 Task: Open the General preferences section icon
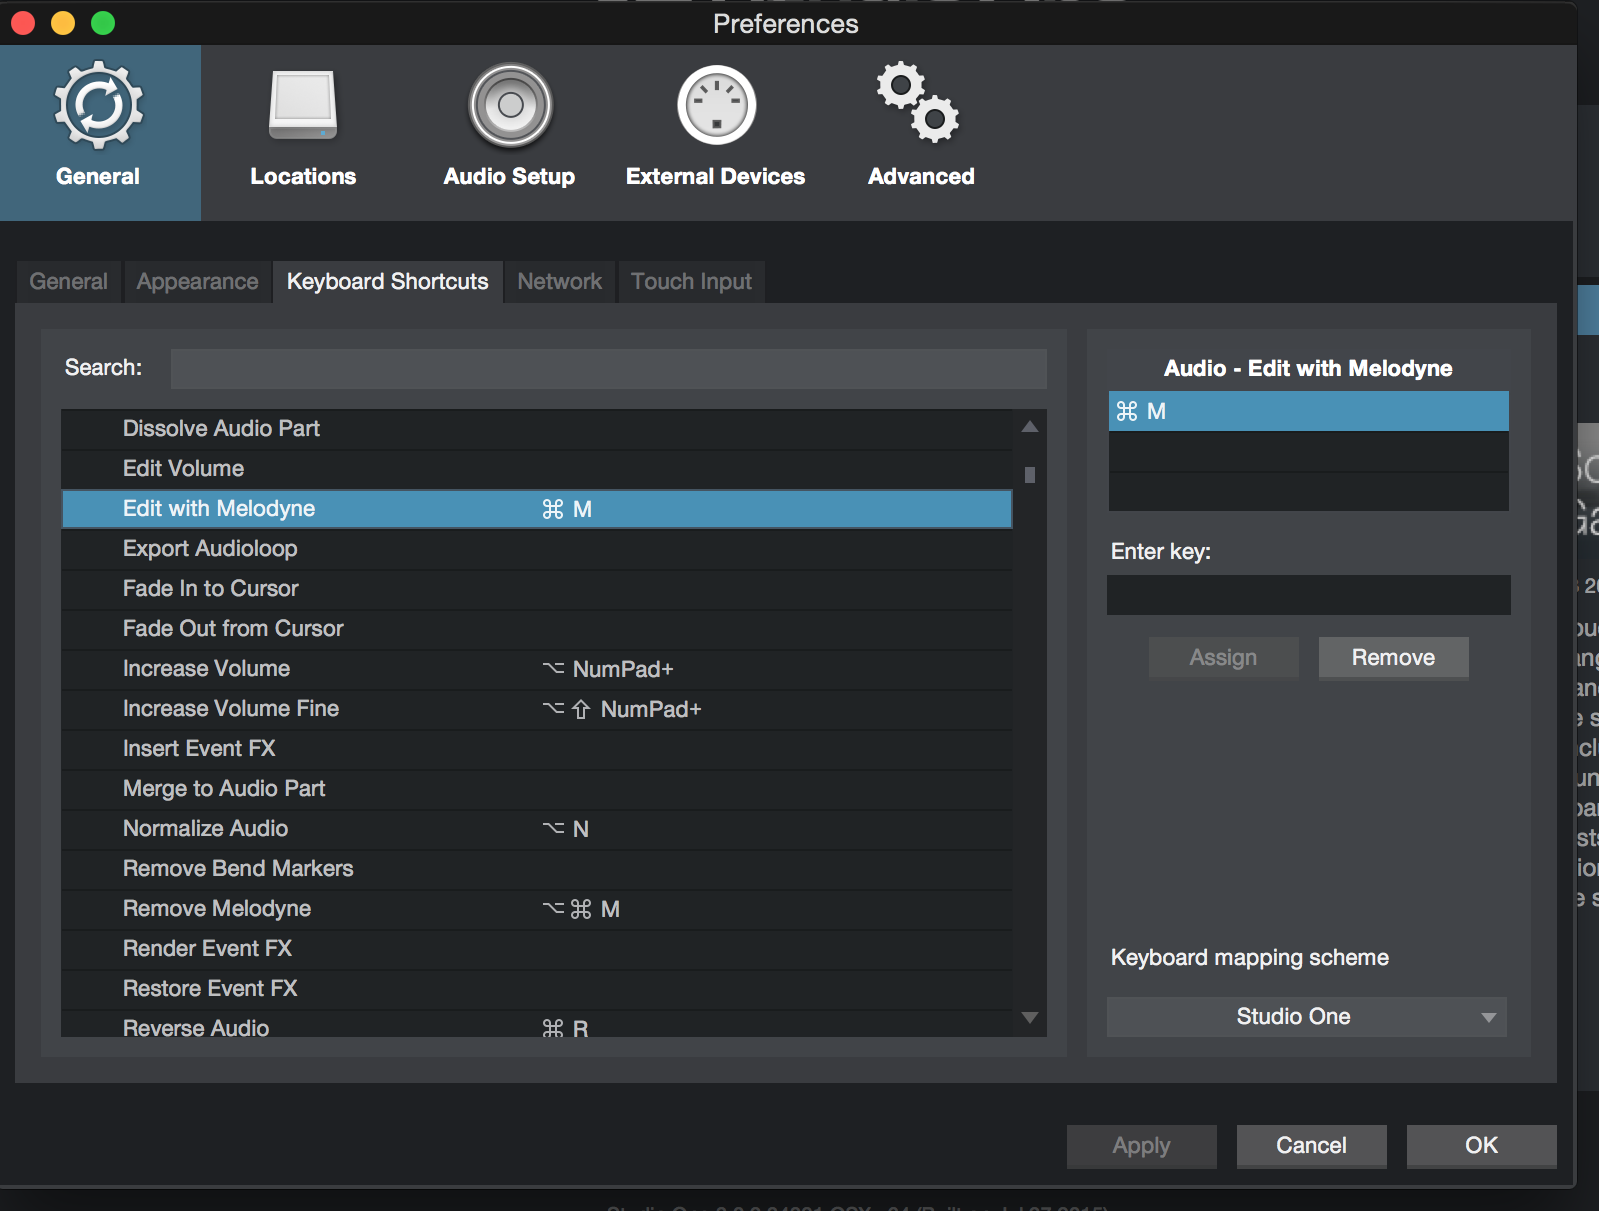[x=98, y=106]
